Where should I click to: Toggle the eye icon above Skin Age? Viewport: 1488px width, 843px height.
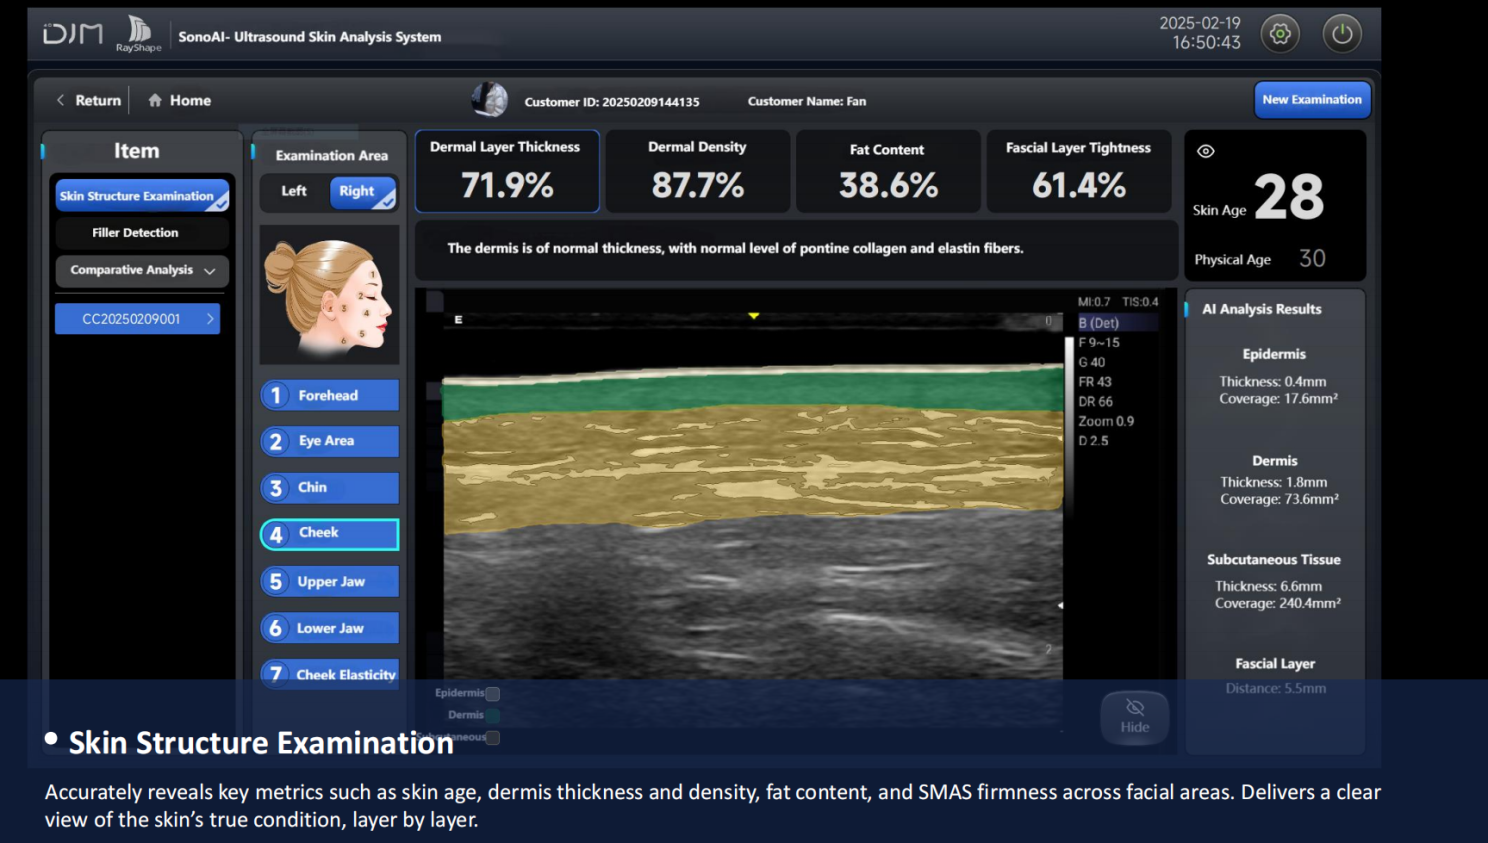point(1206,151)
